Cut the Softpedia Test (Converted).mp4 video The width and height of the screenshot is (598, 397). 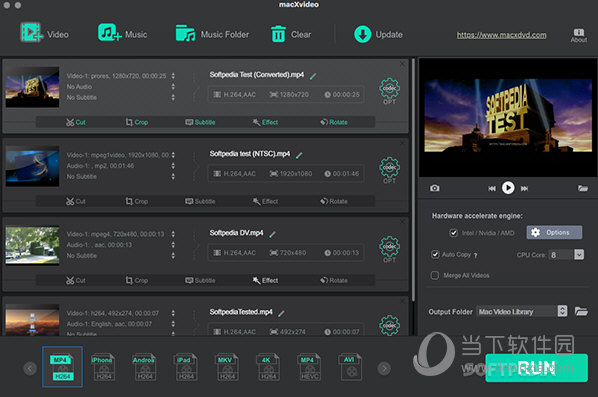pyautogui.click(x=76, y=122)
